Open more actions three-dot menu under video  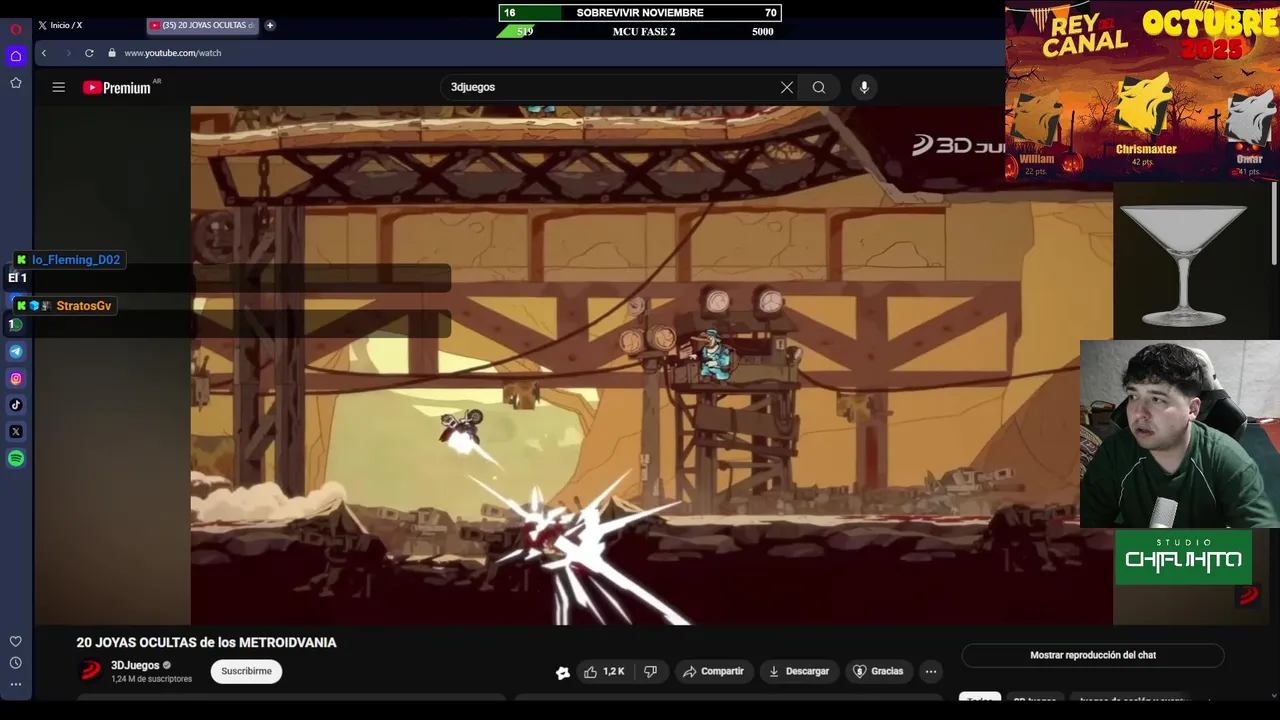coord(931,671)
